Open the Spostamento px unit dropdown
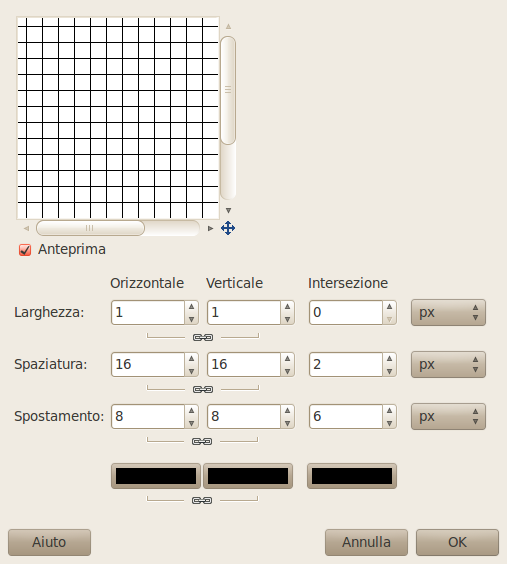Screen dimensions: 507x564 tap(448, 416)
